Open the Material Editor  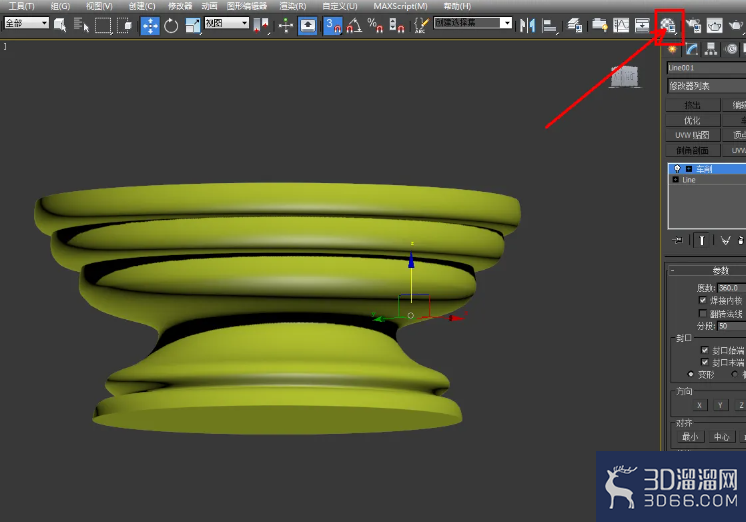[x=668, y=26]
